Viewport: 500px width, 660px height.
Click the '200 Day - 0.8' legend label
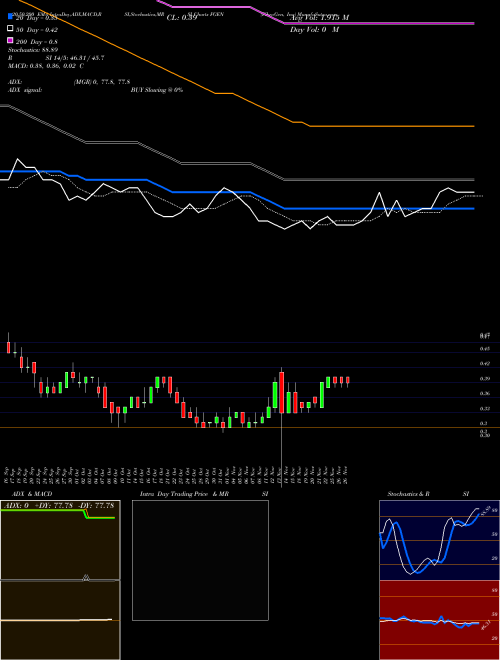click(x=37, y=42)
